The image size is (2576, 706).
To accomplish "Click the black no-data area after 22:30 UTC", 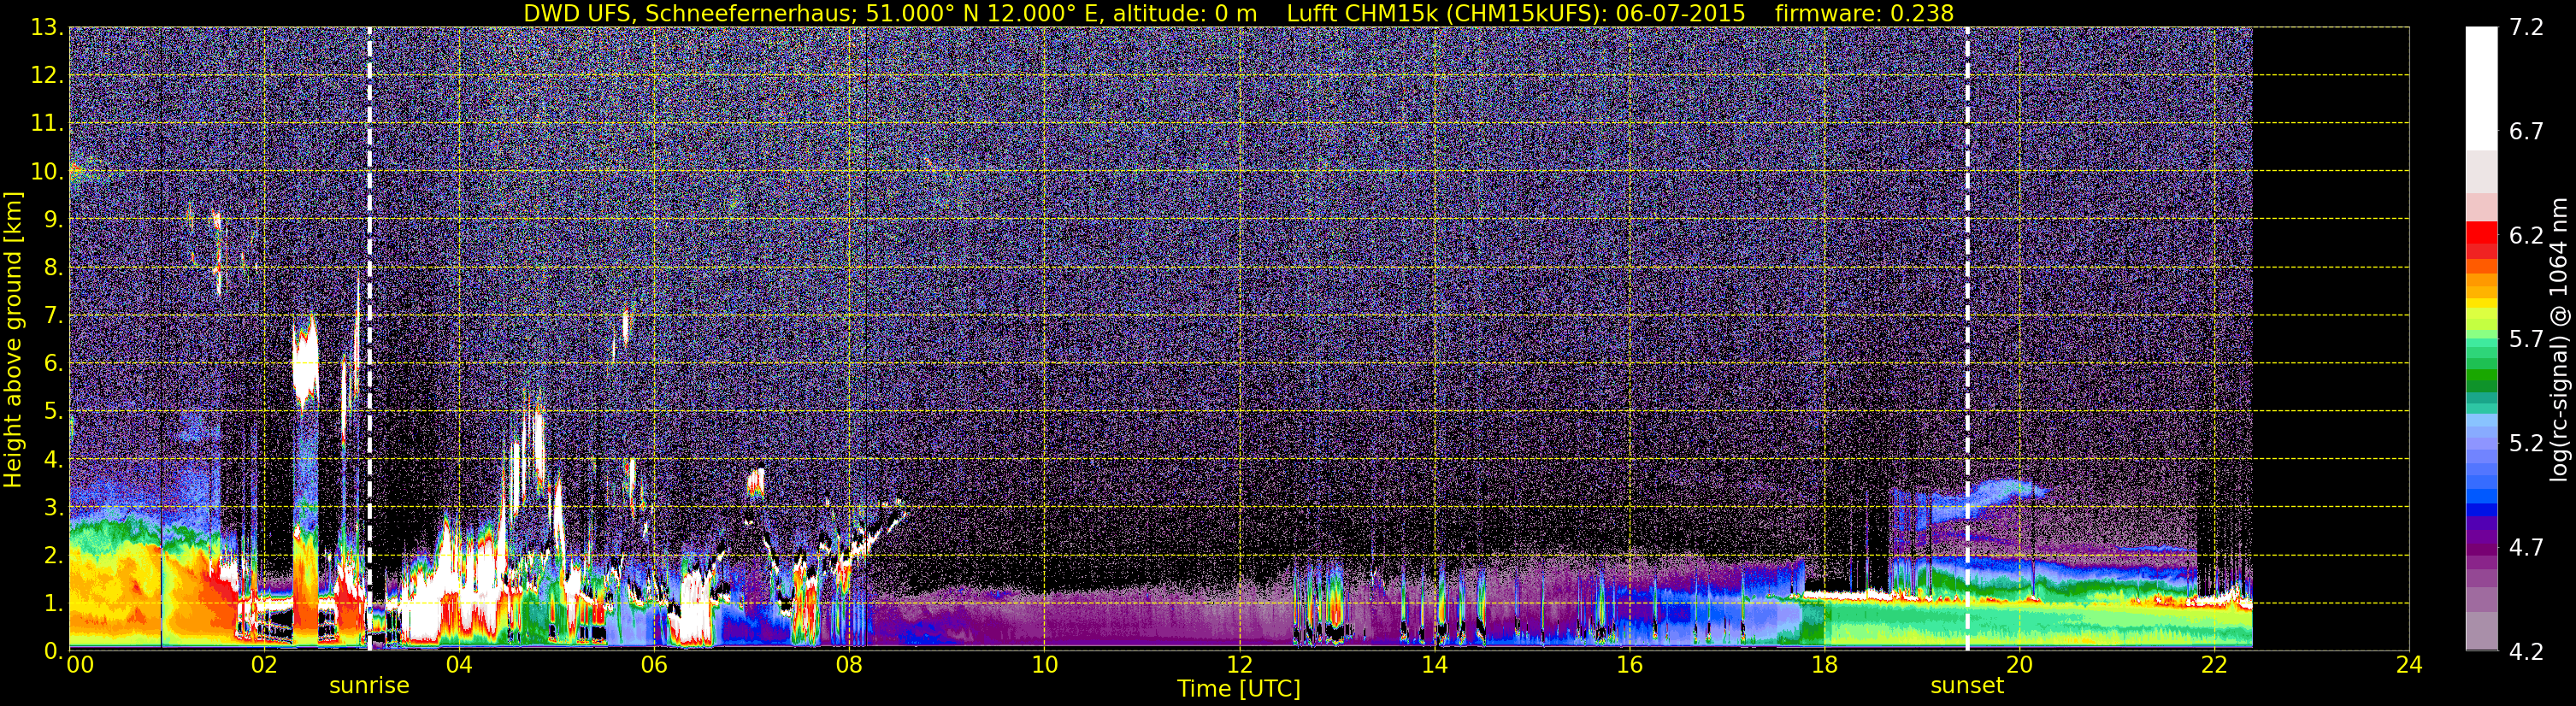I will pyautogui.click(x=2330, y=338).
